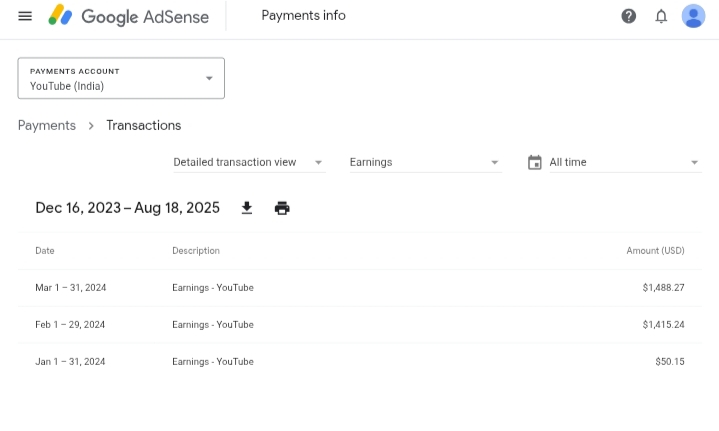Open the user account avatar
This screenshot has width=719, height=431.
[693, 16]
